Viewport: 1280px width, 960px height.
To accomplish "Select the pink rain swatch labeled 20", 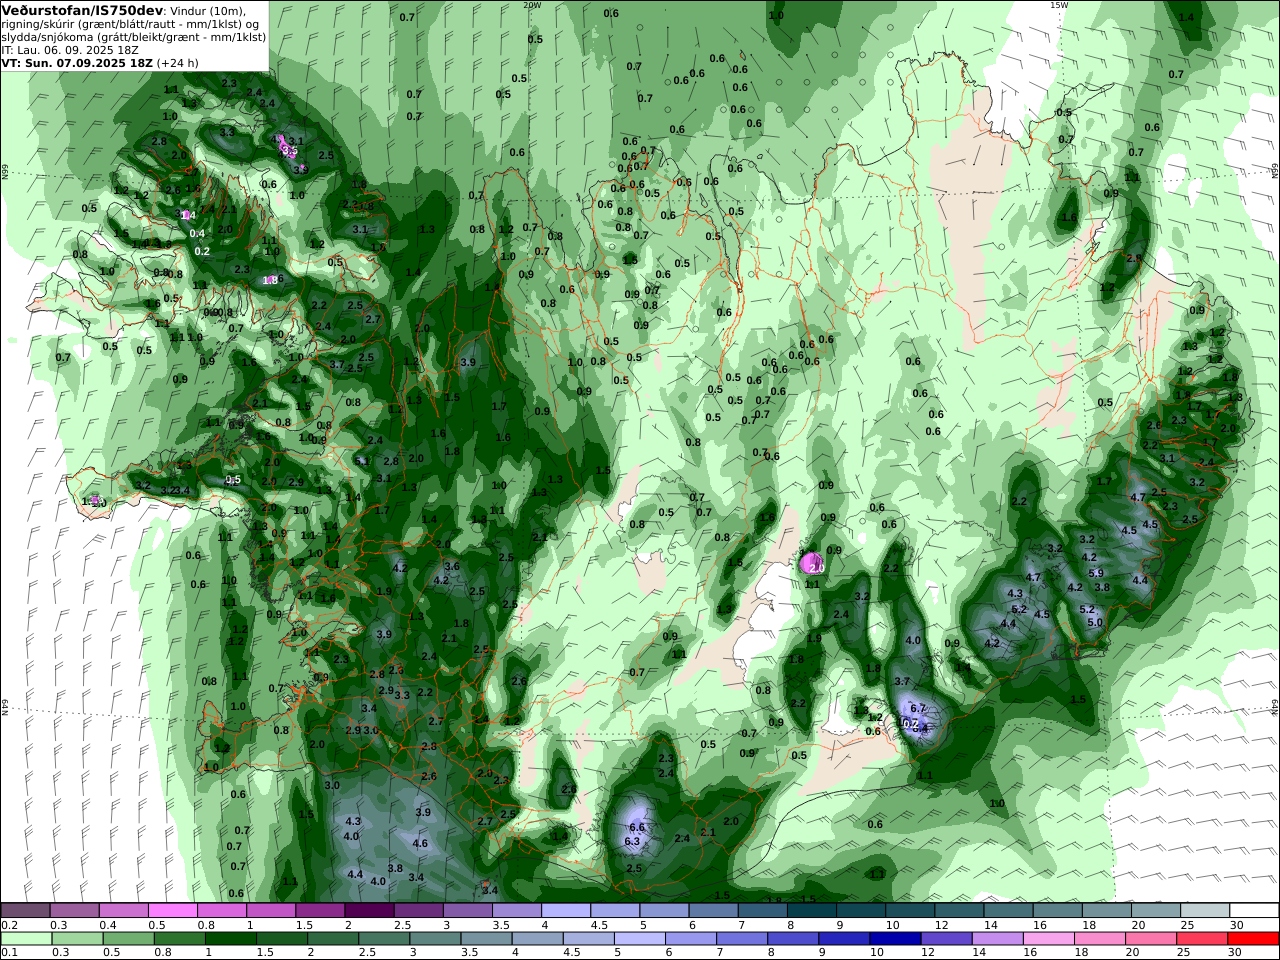I will pyautogui.click(x=1150, y=939).
